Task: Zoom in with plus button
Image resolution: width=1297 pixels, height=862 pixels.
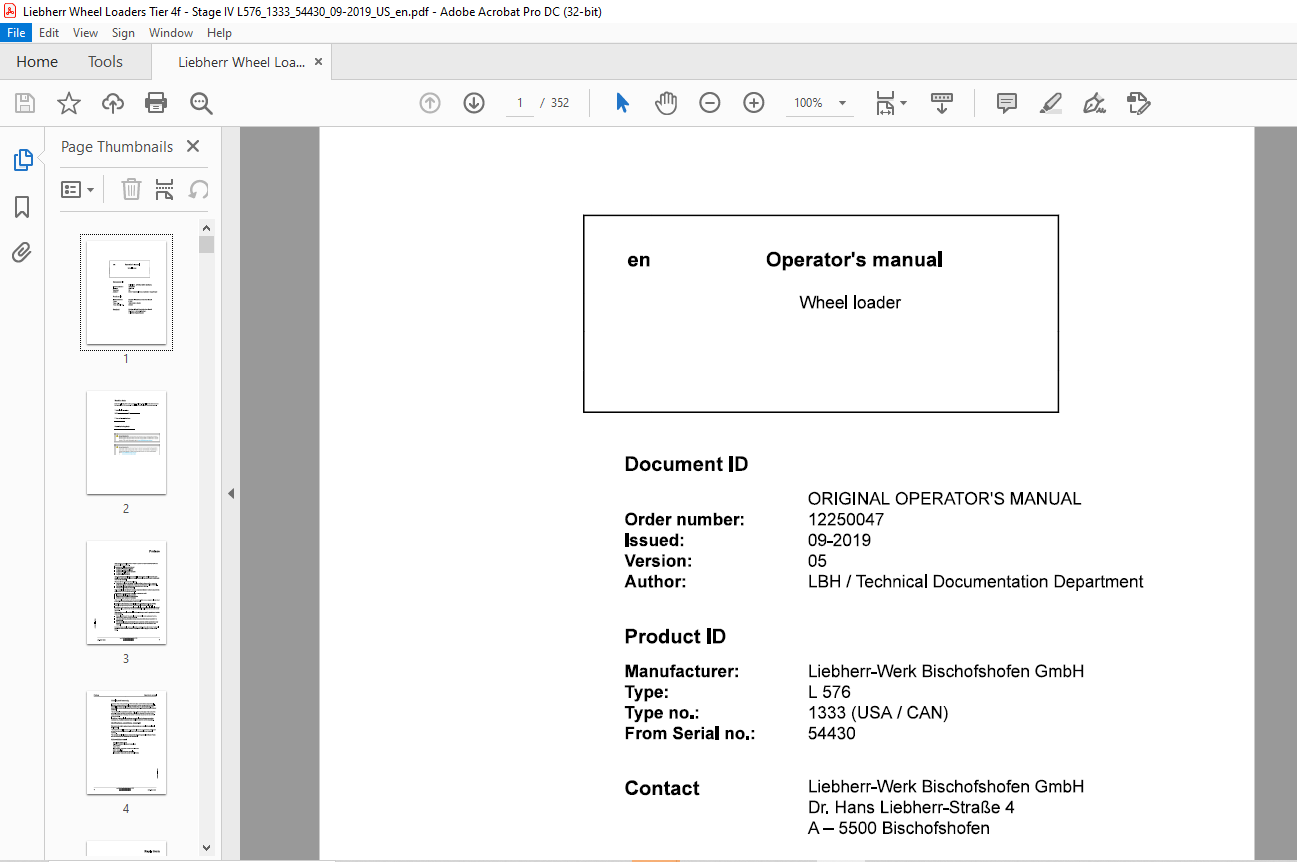Action: coord(754,103)
